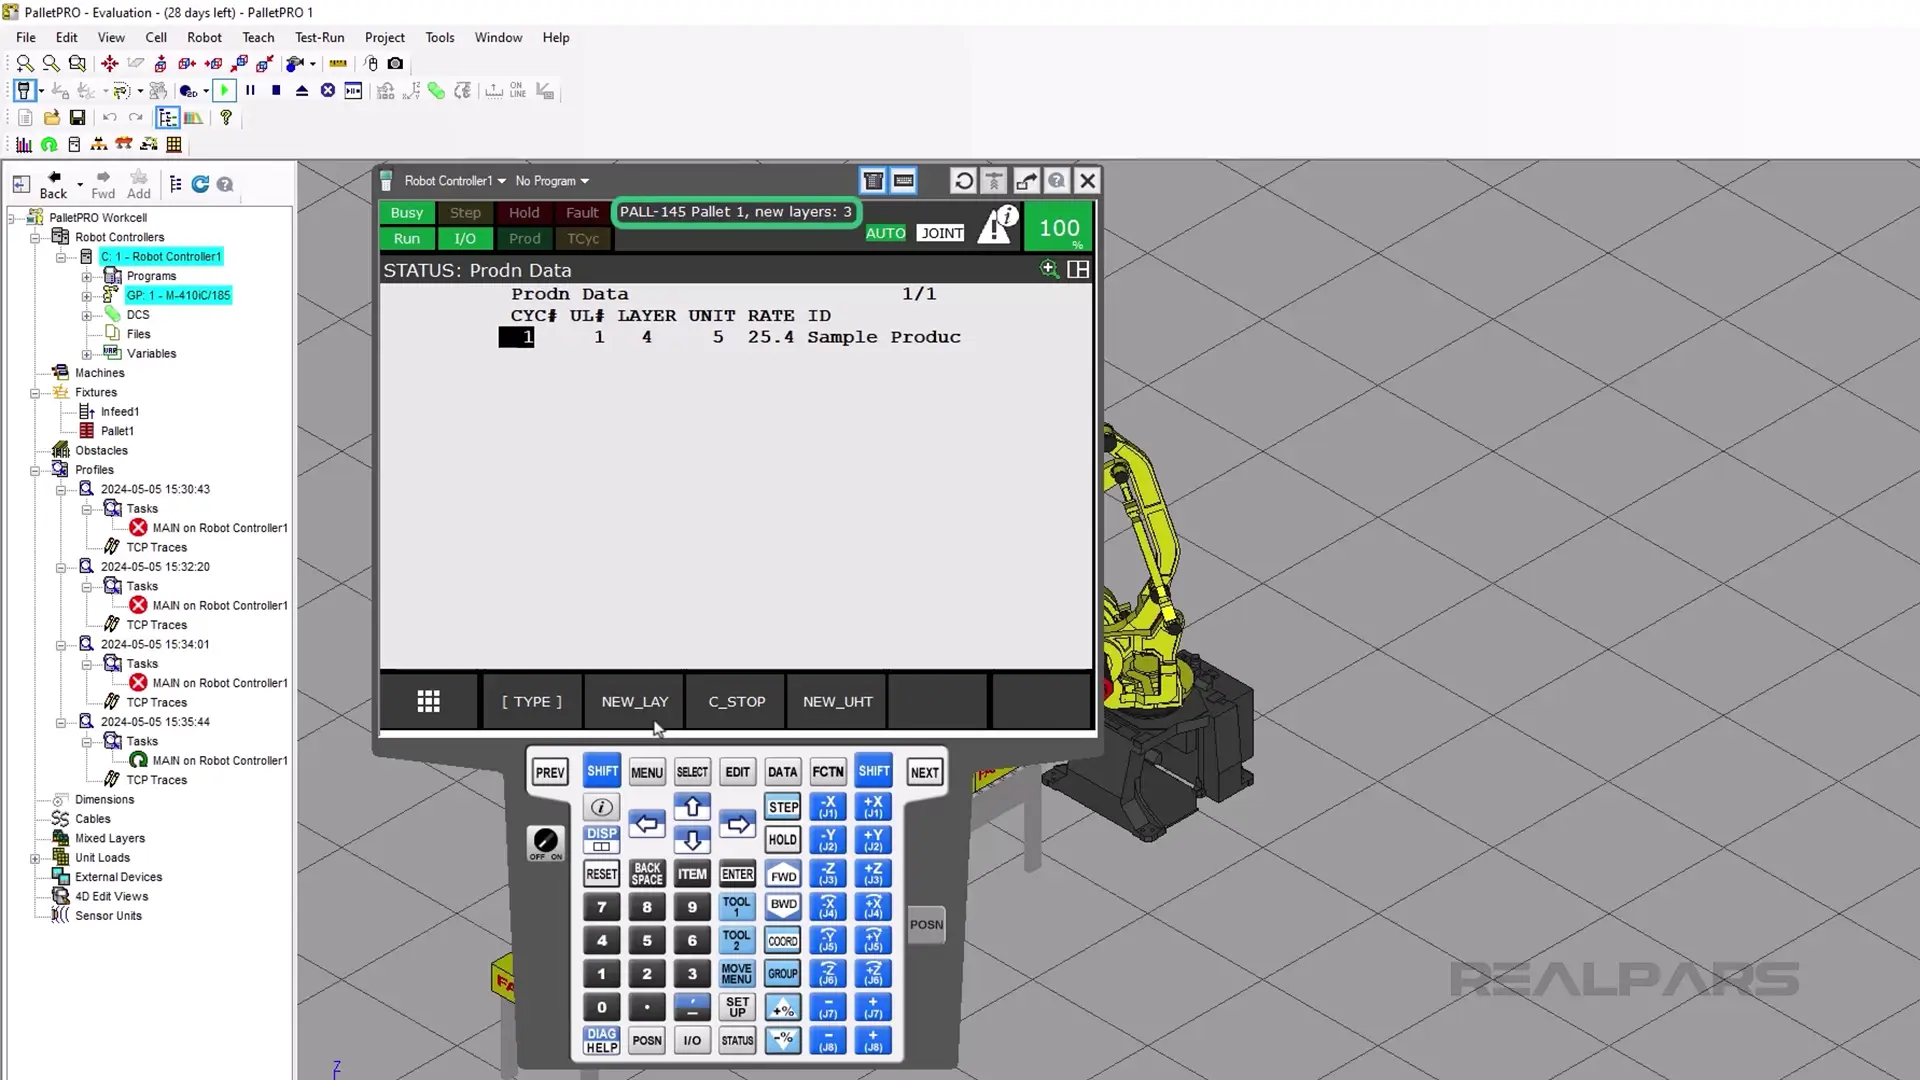Image resolution: width=1920 pixels, height=1080 pixels.
Task: Open the No Program dropdown
Action: coord(552,181)
